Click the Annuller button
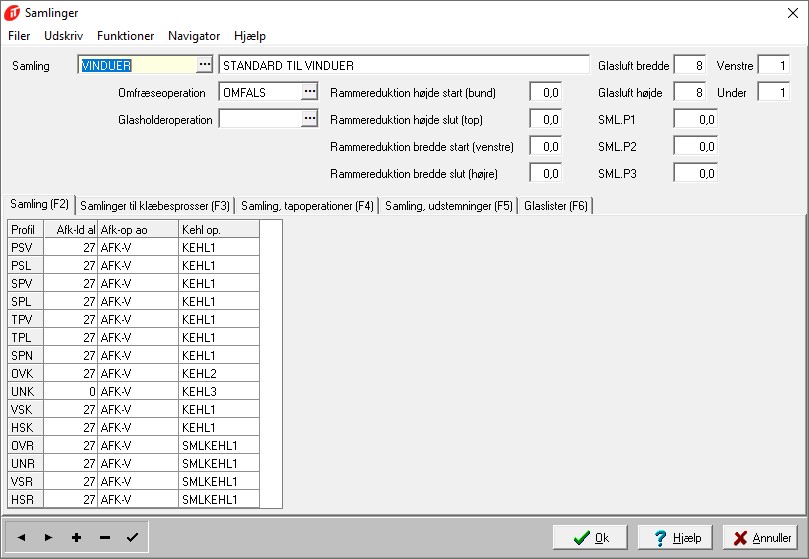 (x=760, y=538)
